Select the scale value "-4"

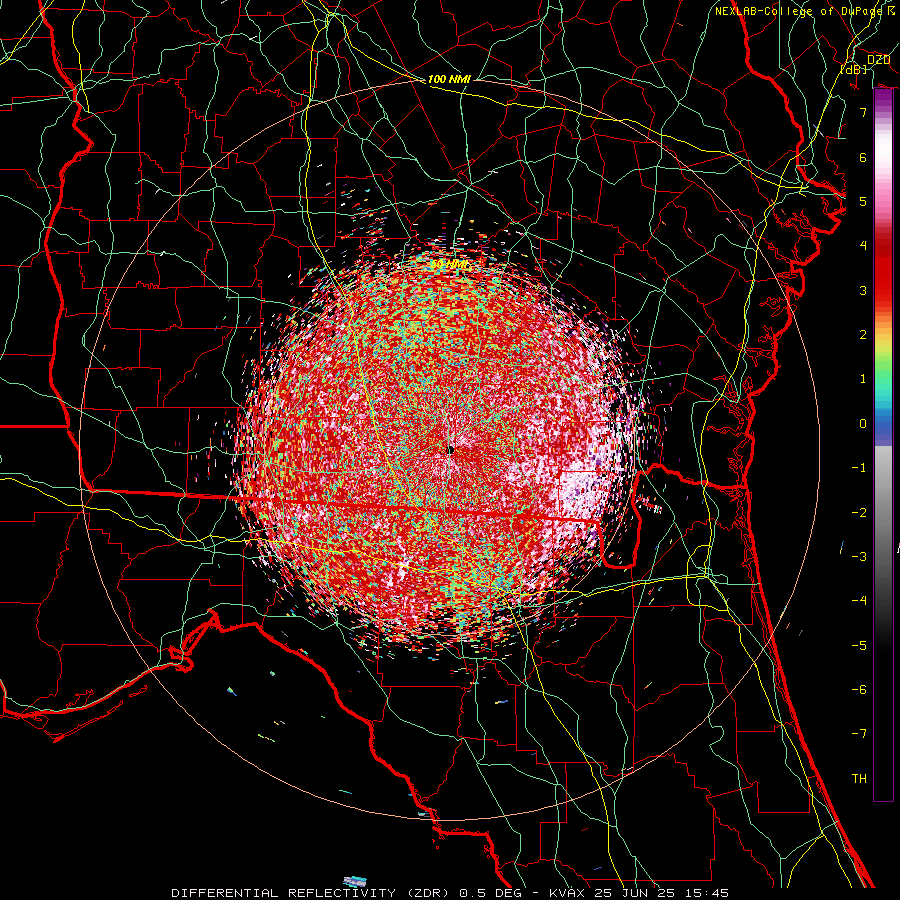(859, 600)
